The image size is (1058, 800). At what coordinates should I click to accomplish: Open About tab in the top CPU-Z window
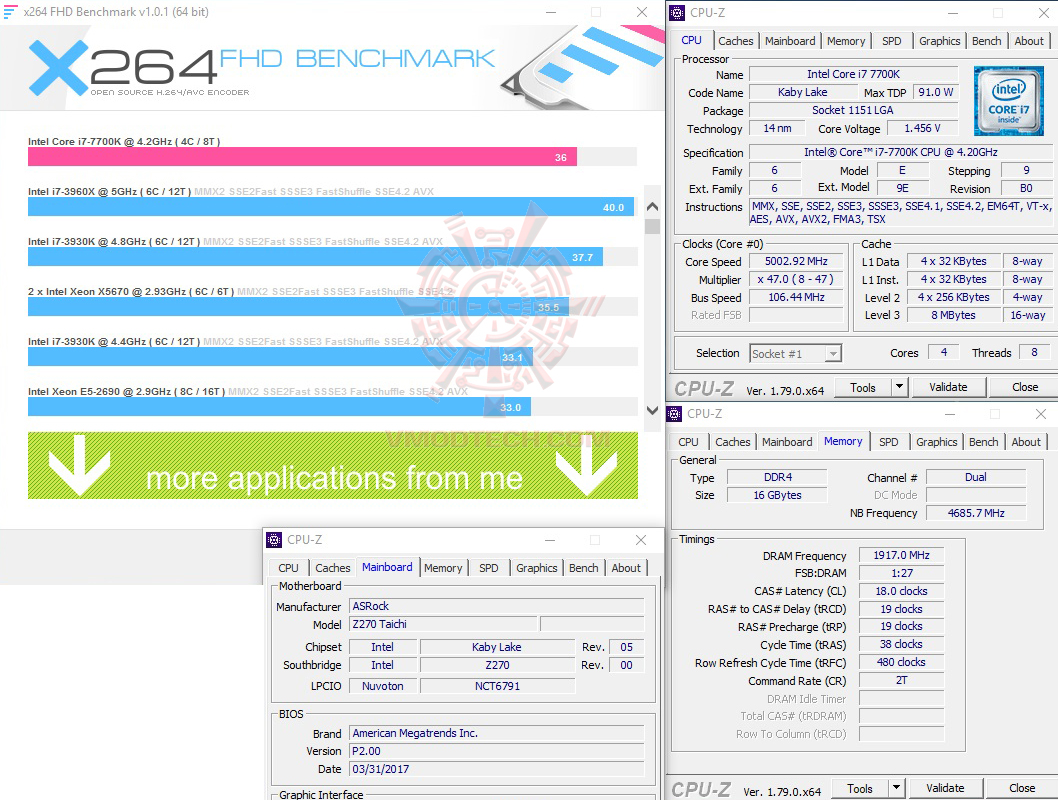(x=1029, y=41)
